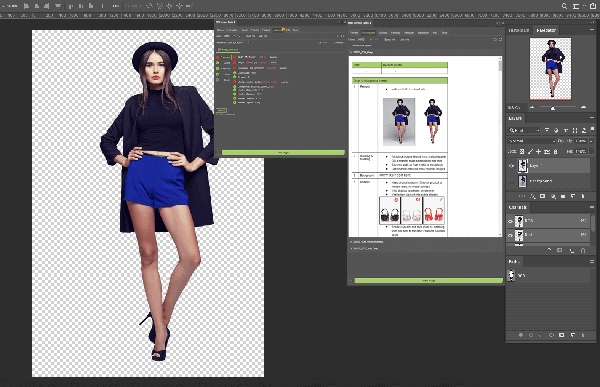Show the hidden Background layer
This screenshot has width=600, height=387.
click(512, 181)
